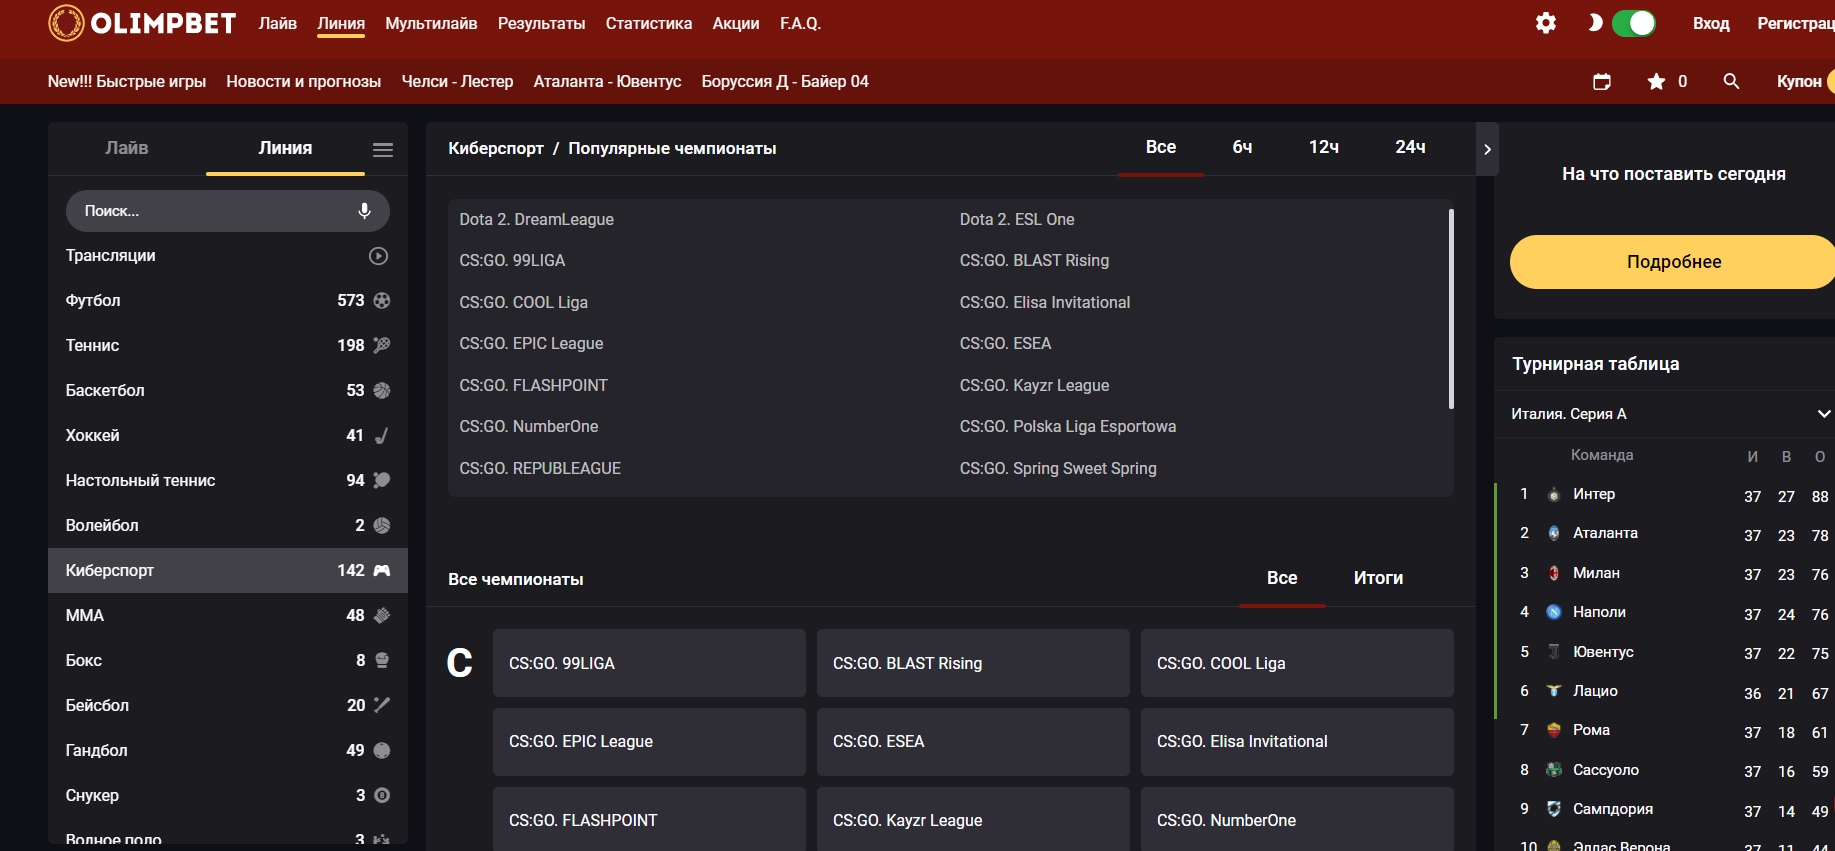Collapse the right panel with arrow
Screen dimensions: 1835x851
tap(1487, 149)
